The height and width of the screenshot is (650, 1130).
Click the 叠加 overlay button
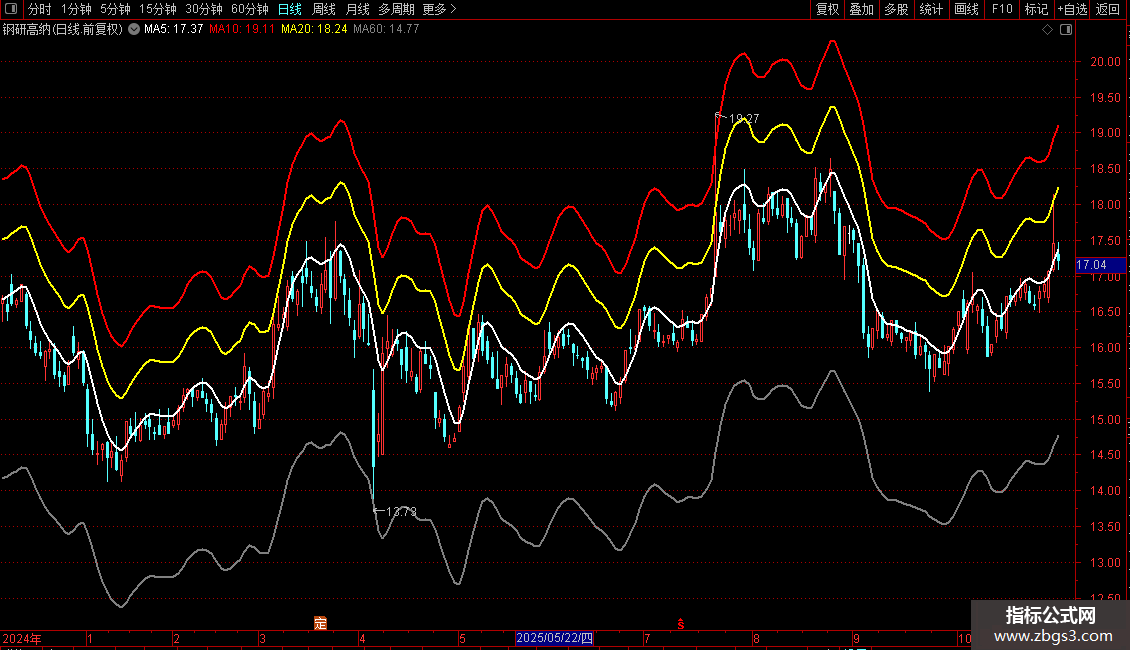pyautogui.click(x=861, y=9)
